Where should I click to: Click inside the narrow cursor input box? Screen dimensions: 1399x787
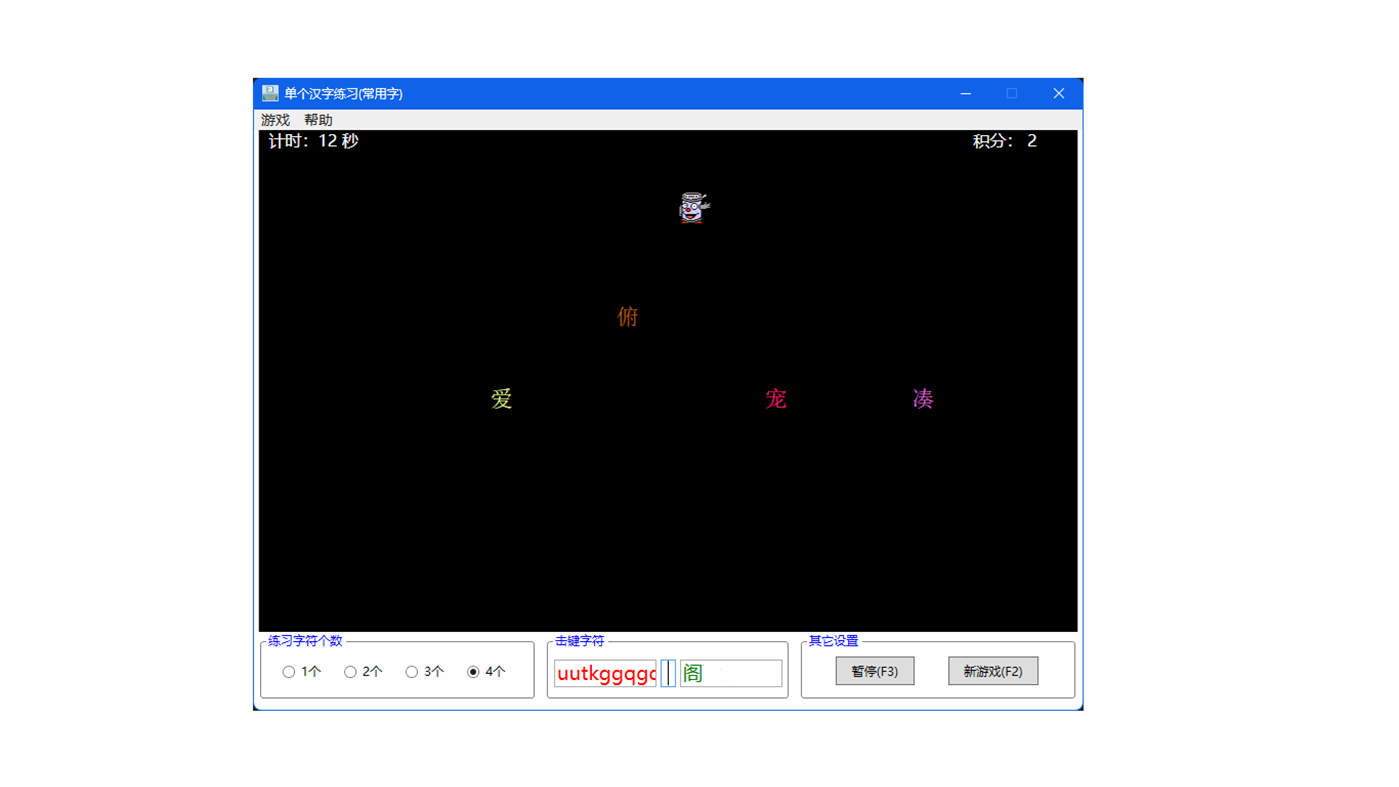click(x=668, y=673)
